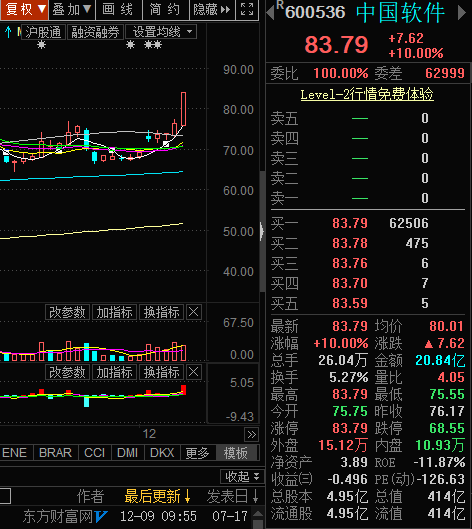This screenshot has width=472, height=529.
Task: Select the CCI indicator tab
Action: [x=94, y=452]
